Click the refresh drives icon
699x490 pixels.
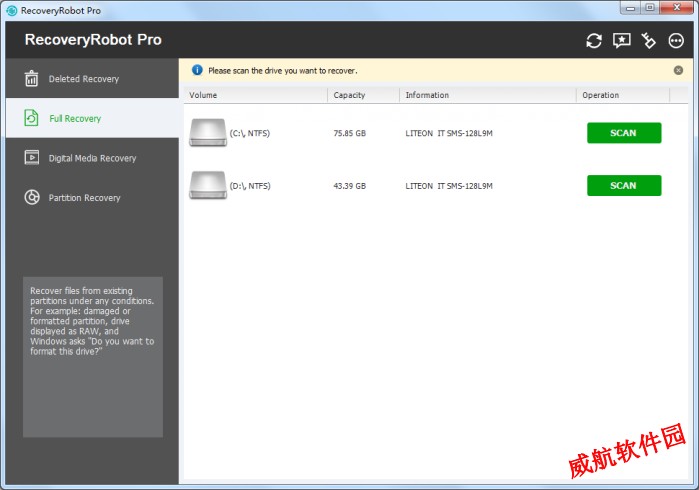[x=594, y=41]
